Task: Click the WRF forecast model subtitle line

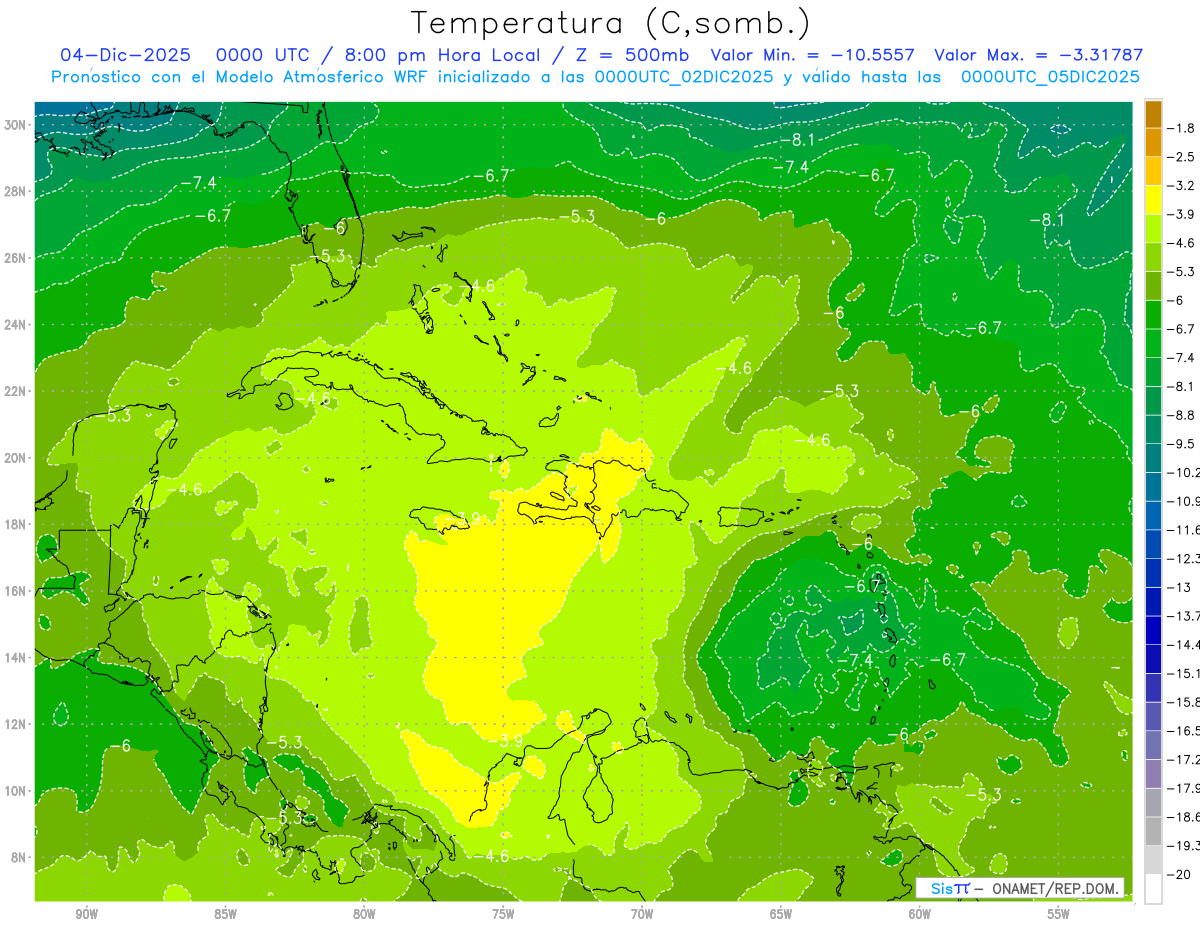Action: click(595, 77)
